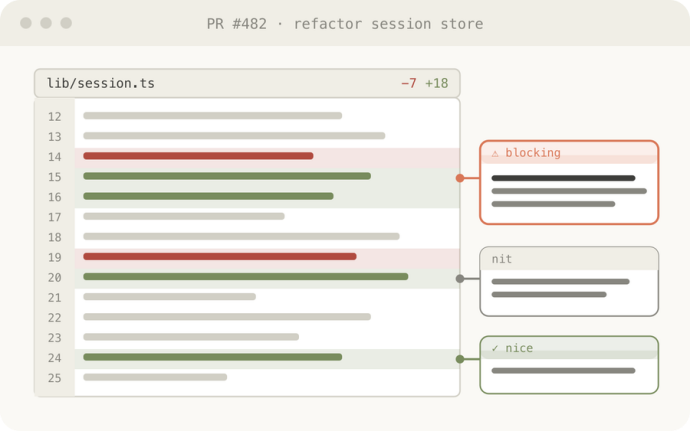Click the first gray window control dot
690x432 pixels.
pos(26,23)
